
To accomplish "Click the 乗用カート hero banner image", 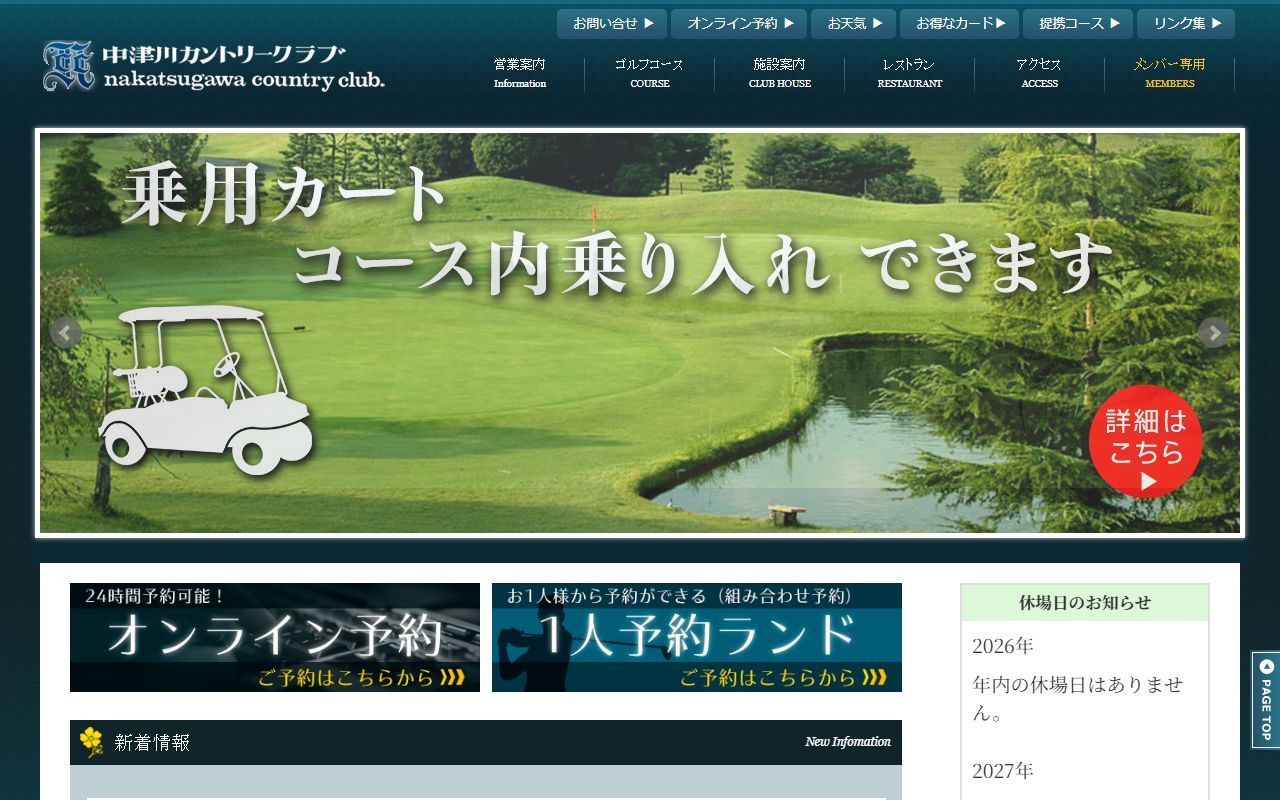I will (x=640, y=333).
